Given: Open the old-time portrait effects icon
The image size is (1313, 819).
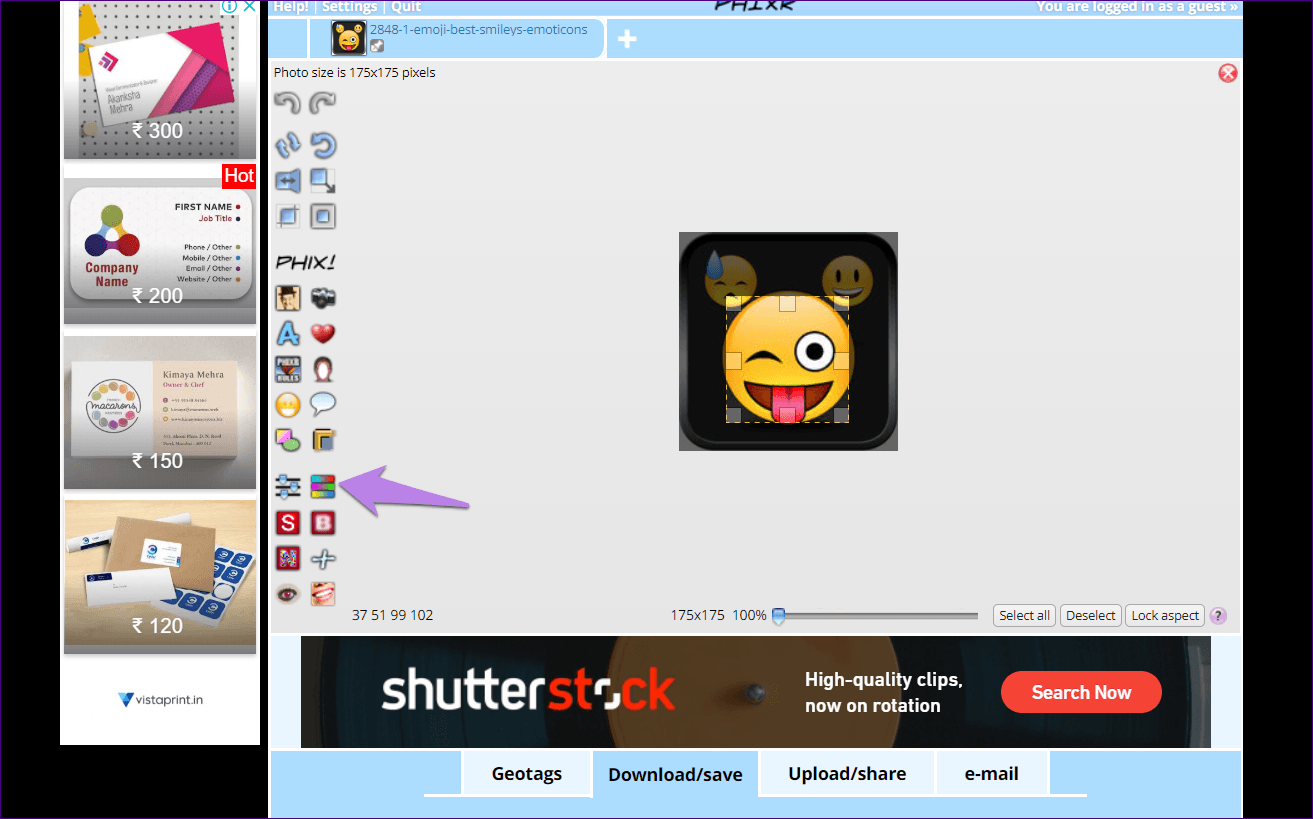Looking at the screenshot, I should pos(288,298).
